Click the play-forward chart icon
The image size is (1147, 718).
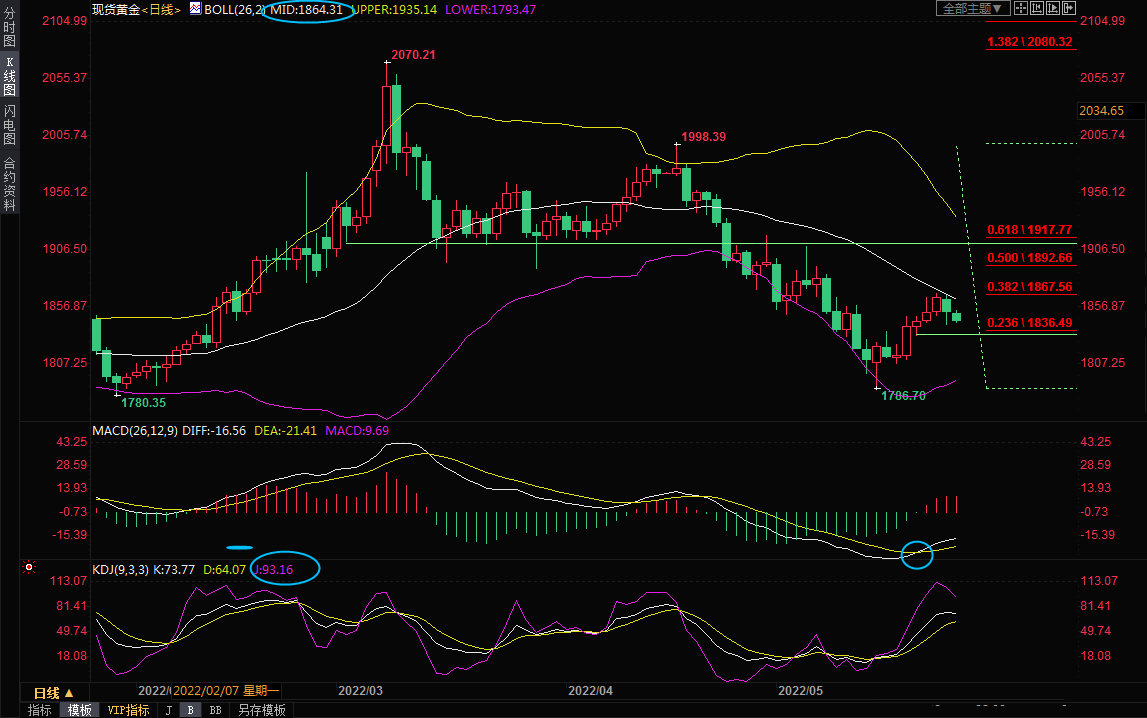pyautogui.click(x=1052, y=8)
